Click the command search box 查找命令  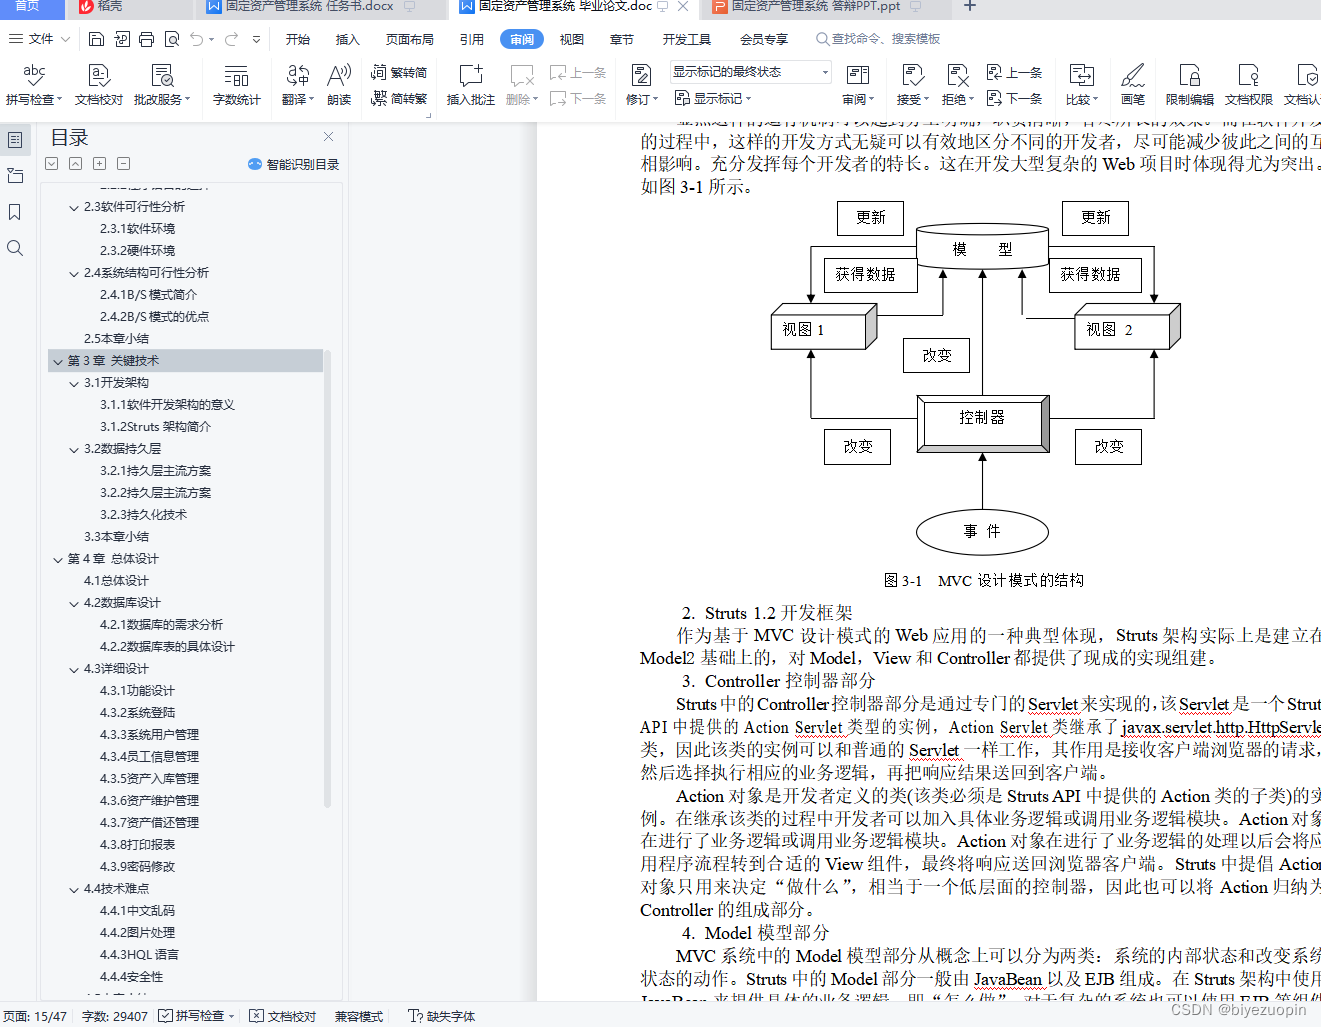point(878,39)
